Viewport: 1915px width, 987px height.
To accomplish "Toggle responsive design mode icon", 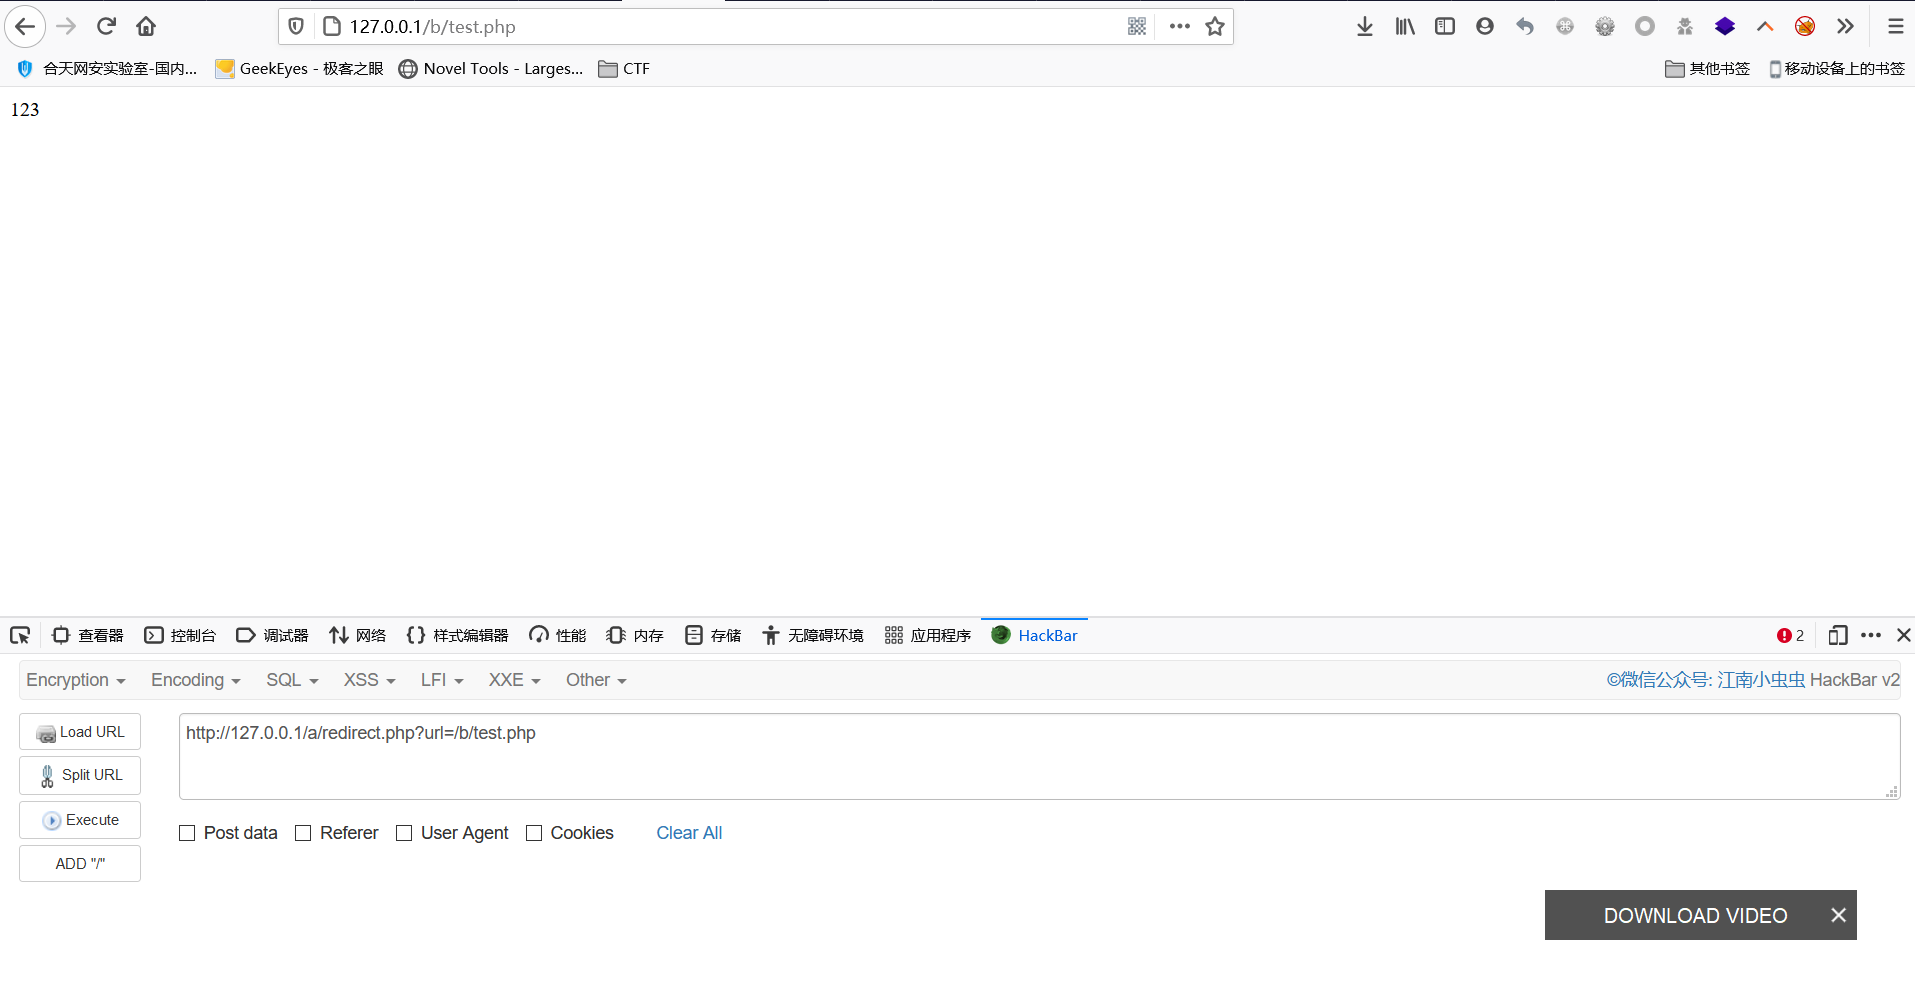I will tap(1837, 635).
